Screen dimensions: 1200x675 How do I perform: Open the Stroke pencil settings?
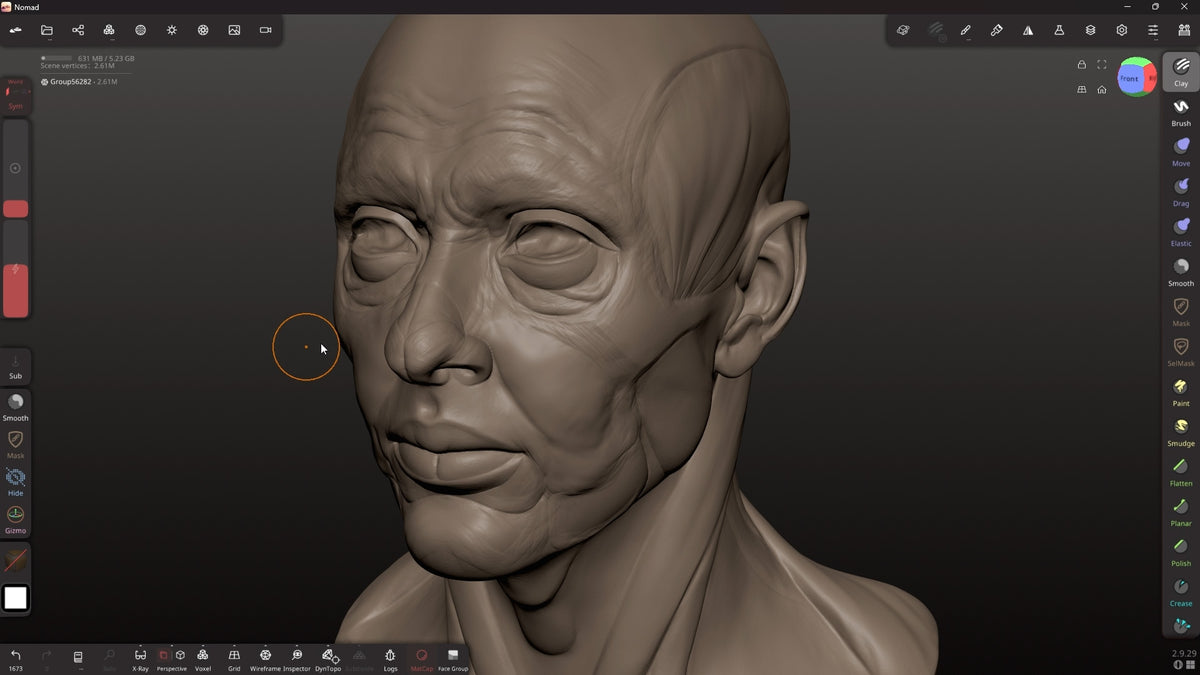point(966,30)
